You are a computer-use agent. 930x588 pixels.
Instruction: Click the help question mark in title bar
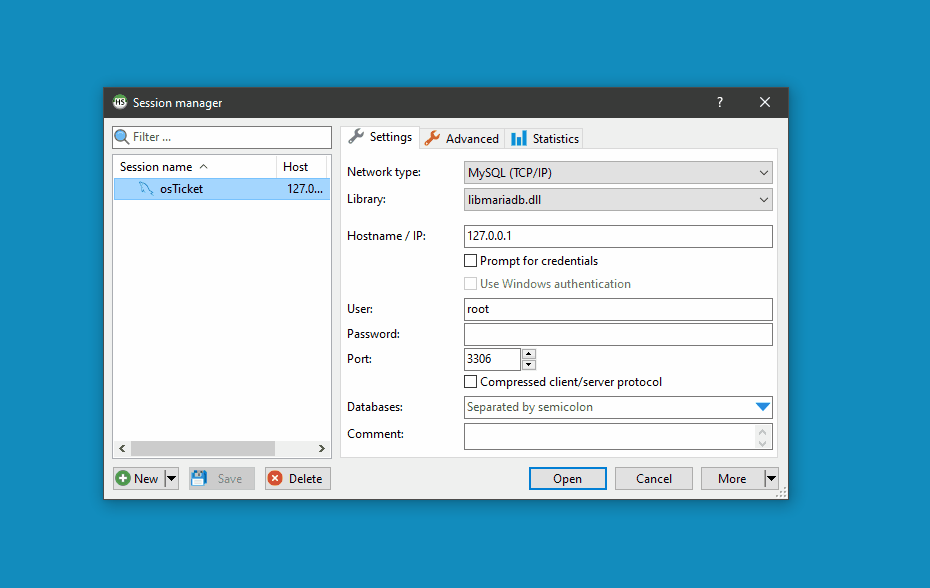point(719,102)
